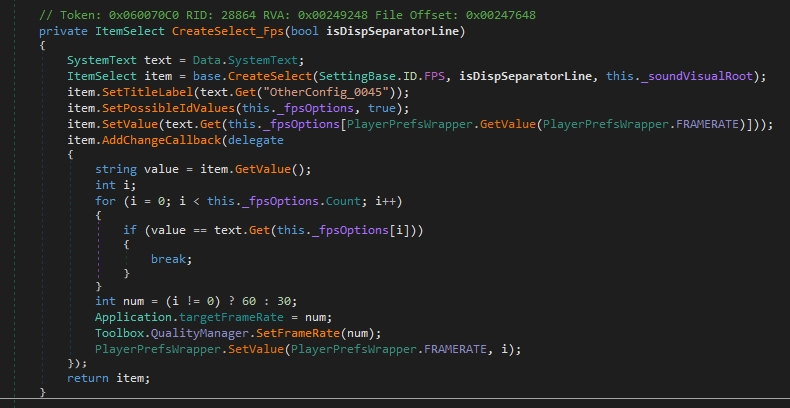The image size is (790, 408).
Task: Open the 'Application' class reference
Action: pos(134,318)
